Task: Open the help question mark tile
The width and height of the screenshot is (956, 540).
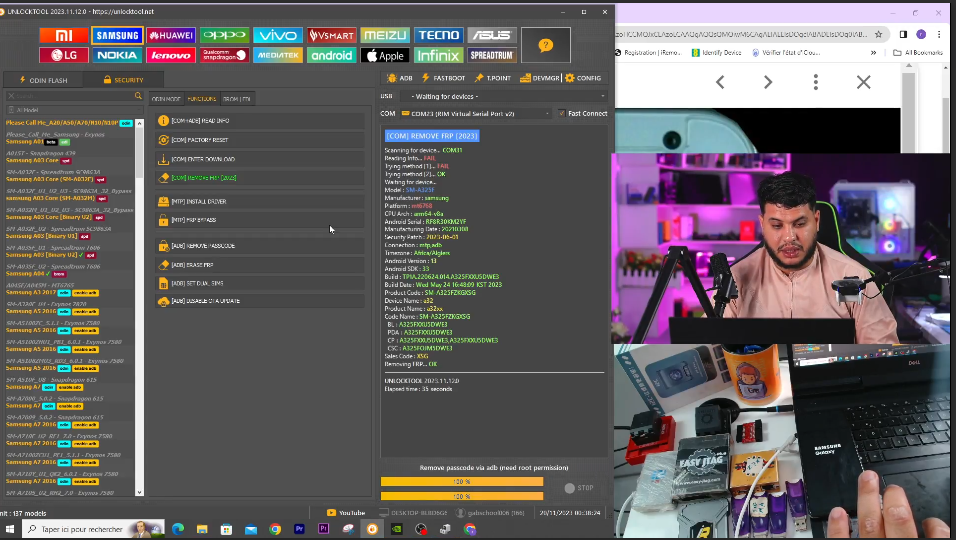Action: [x=546, y=45]
